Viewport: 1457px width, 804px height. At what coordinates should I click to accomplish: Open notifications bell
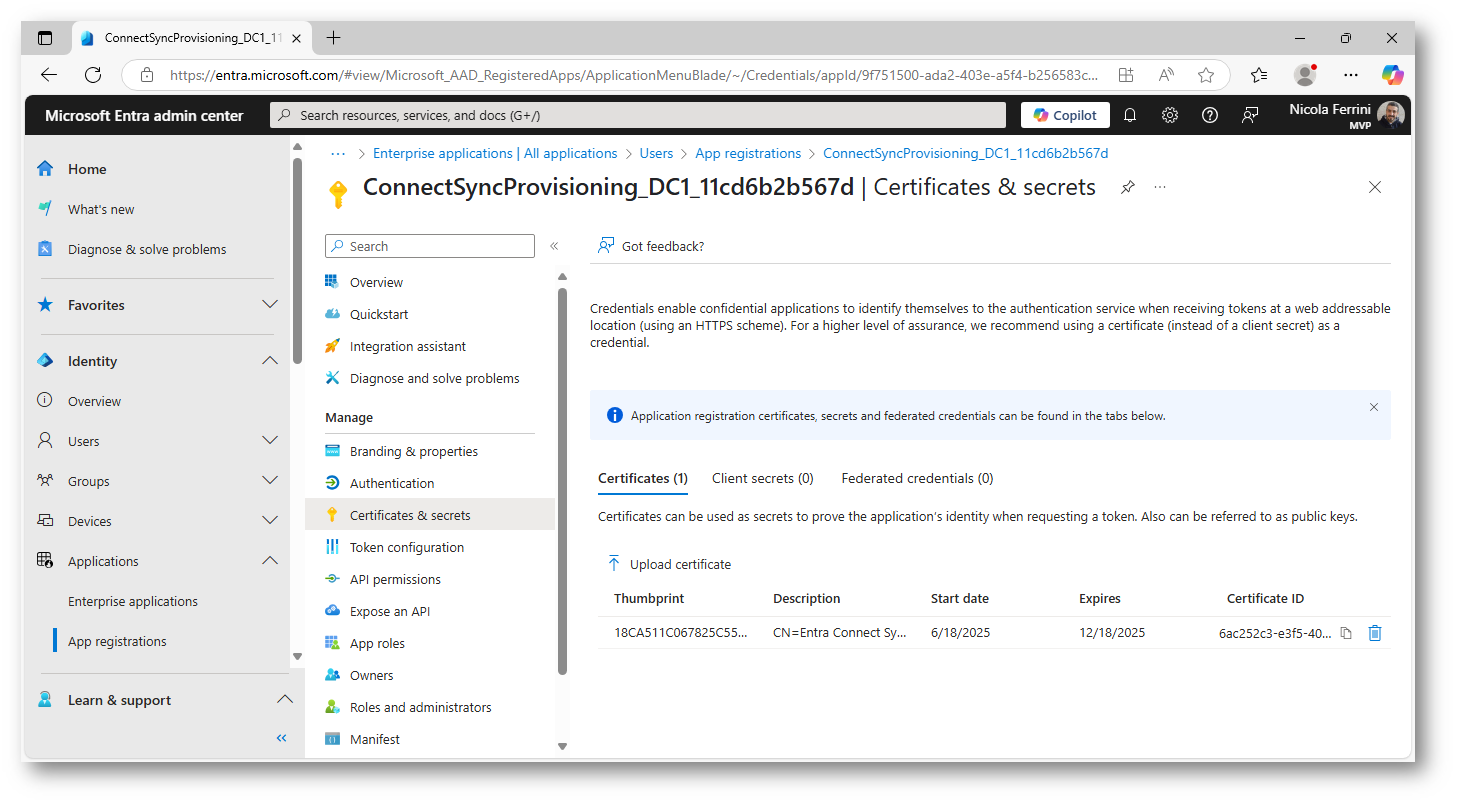(x=1130, y=115)
